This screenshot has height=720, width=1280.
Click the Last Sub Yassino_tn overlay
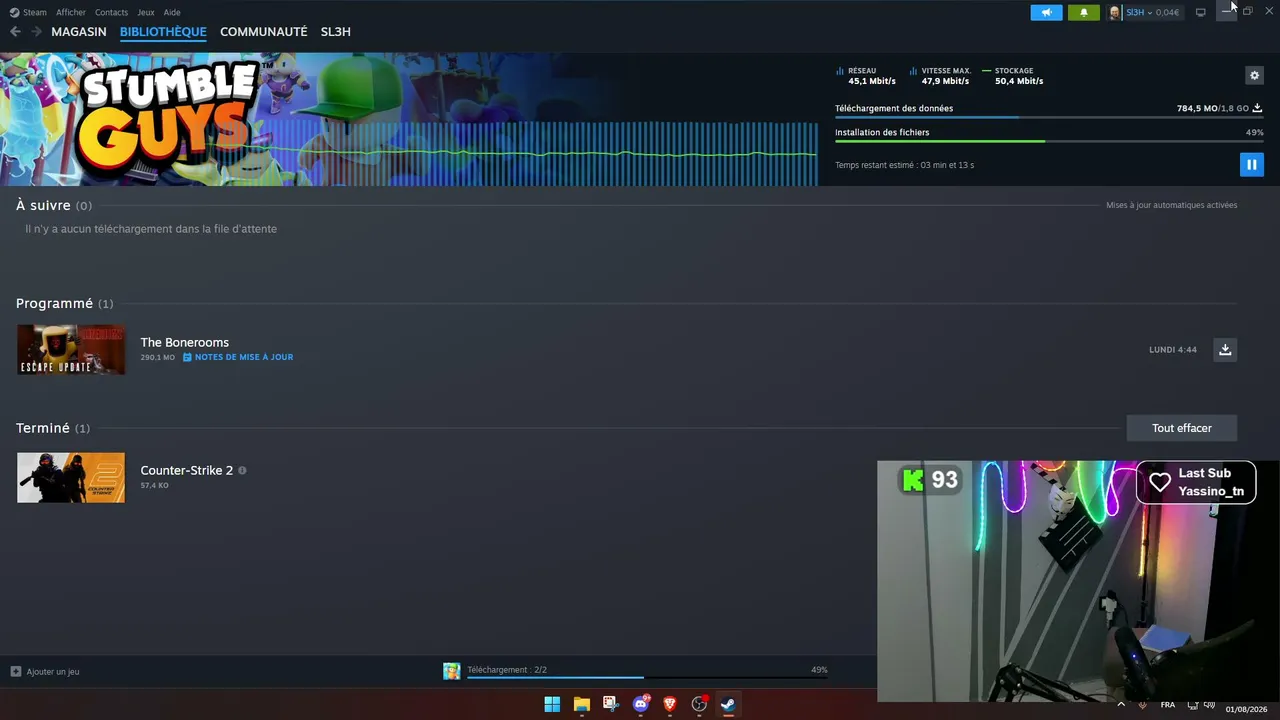[1196, 482]
